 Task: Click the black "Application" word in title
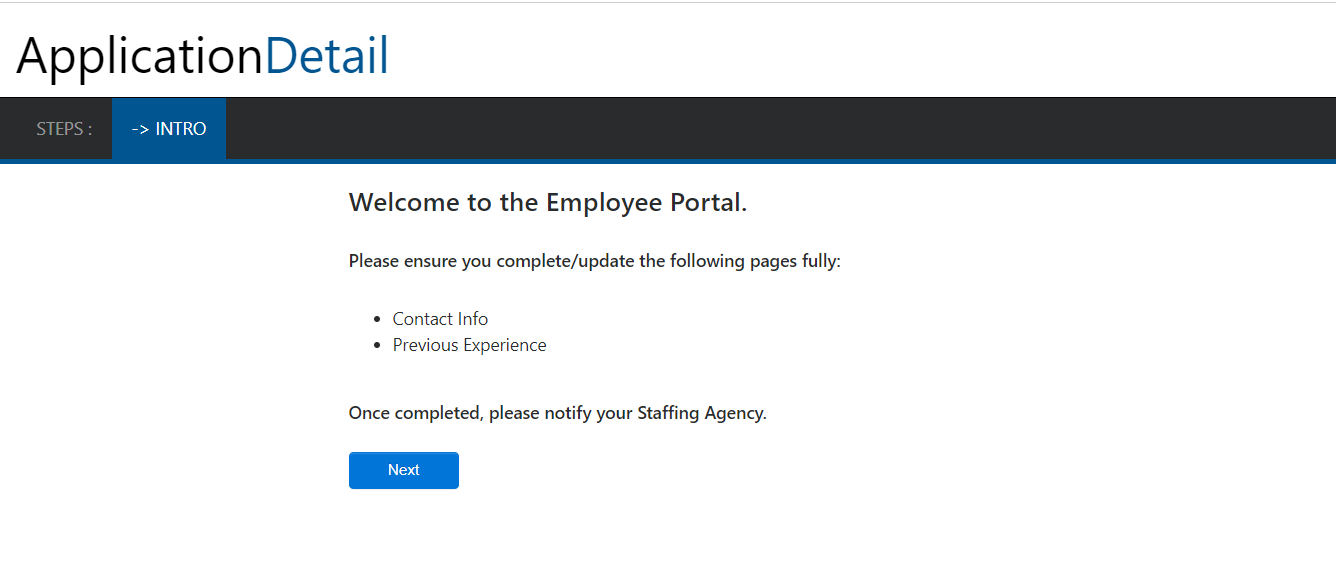(140, 57)
